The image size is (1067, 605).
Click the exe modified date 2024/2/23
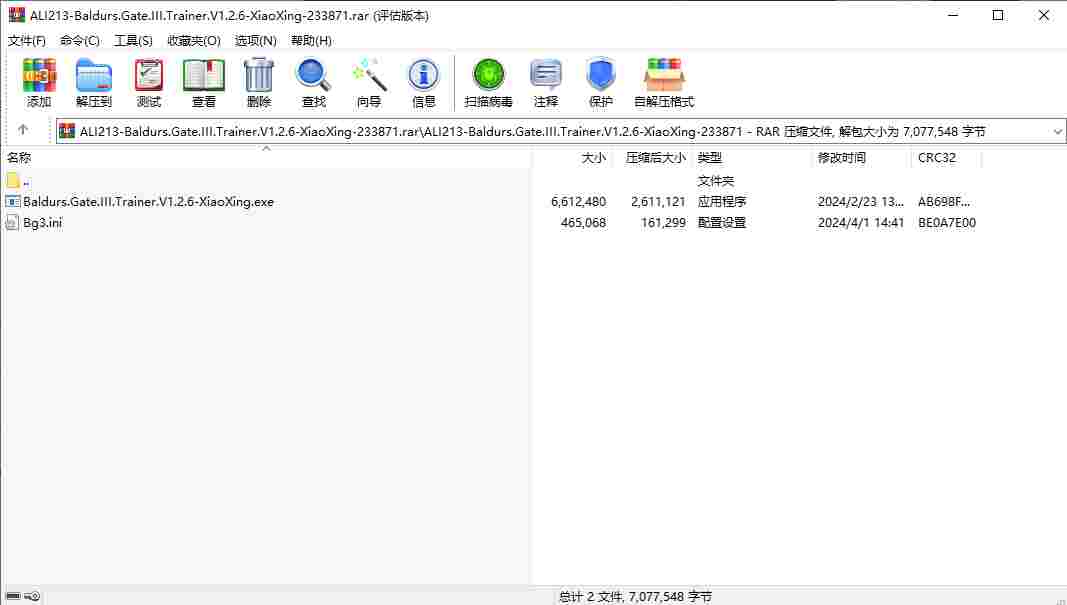click(861, 202)
